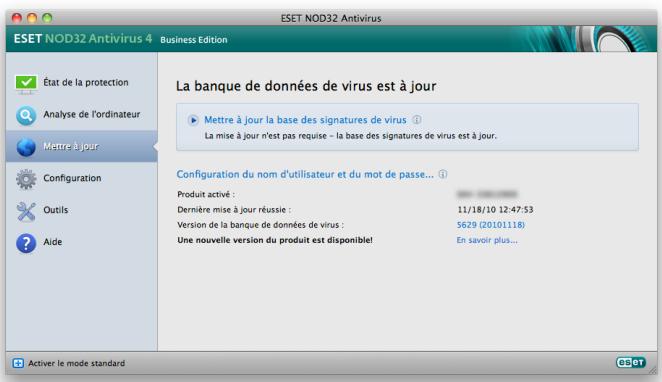The height and width of the screenshot is (382, 662).
Task: Click Une nouvelle version du produit est disponible
Action: pyautogui.click(x=275, y=240)
